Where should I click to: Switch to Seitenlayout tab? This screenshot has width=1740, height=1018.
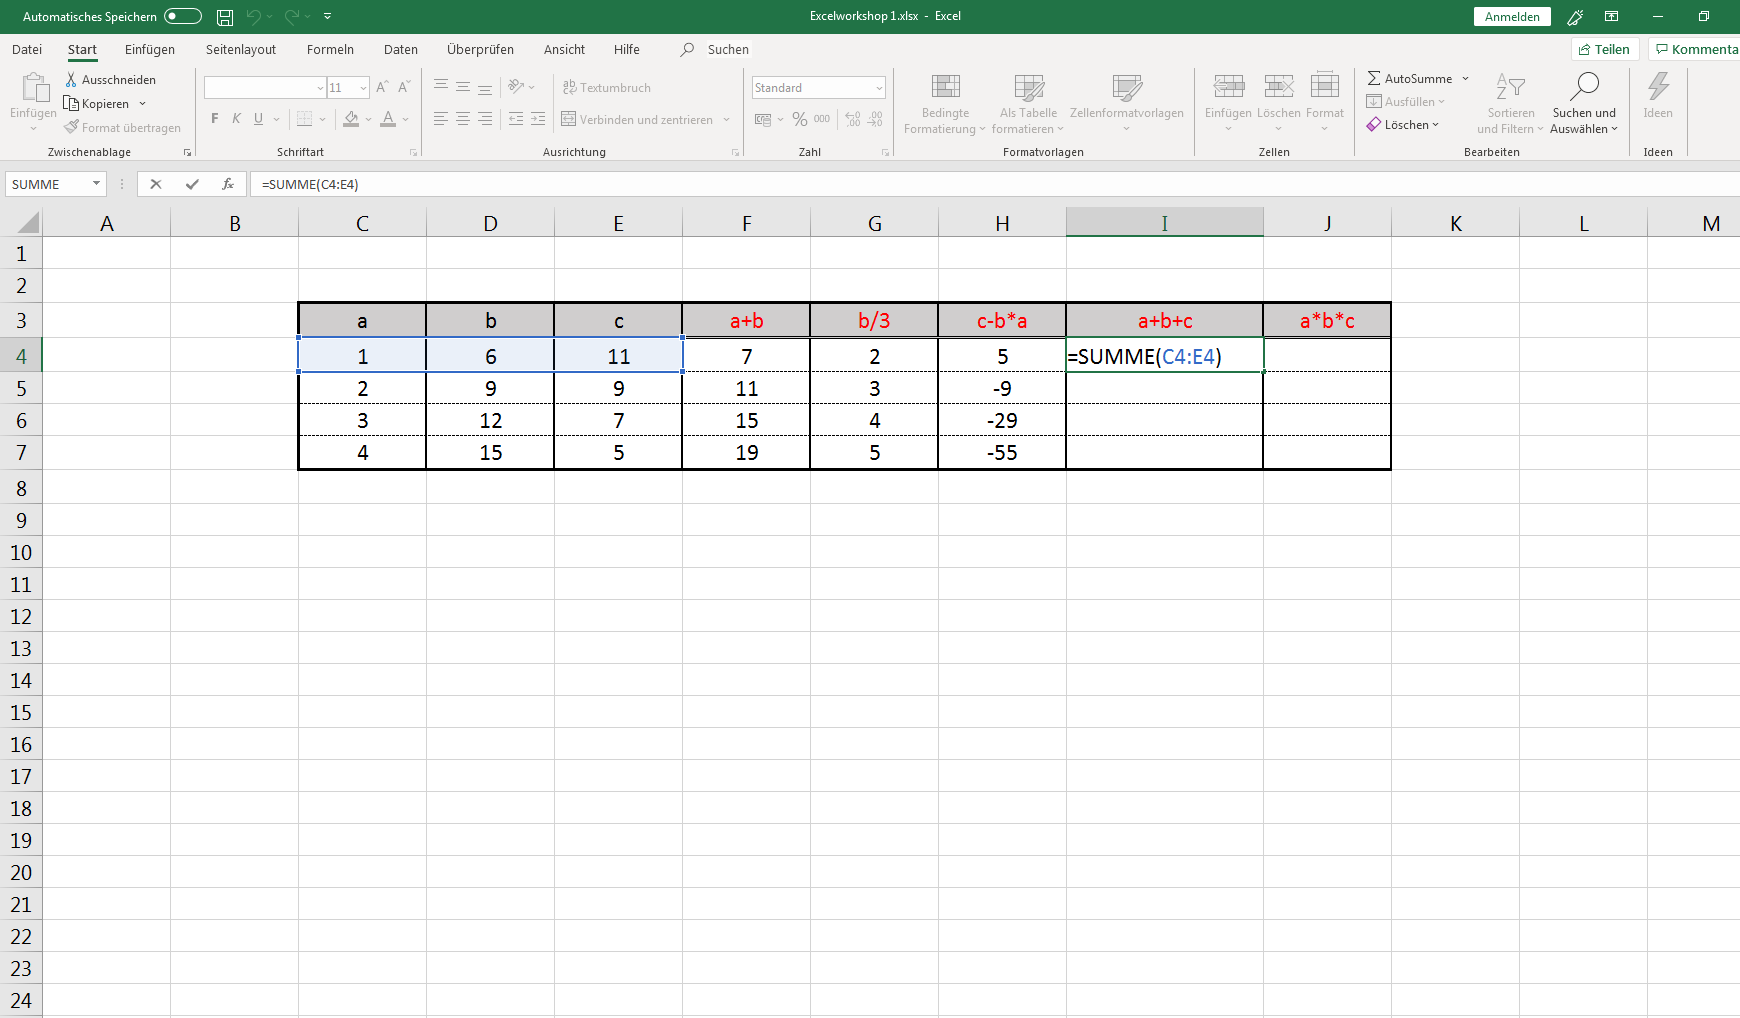coord(241,49)
